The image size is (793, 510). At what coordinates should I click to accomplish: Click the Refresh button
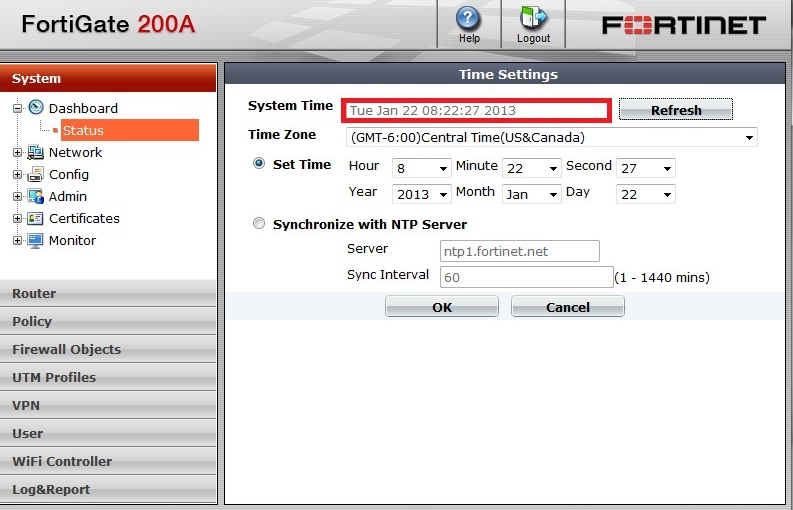pyautogui.click(x=676, y=110)
